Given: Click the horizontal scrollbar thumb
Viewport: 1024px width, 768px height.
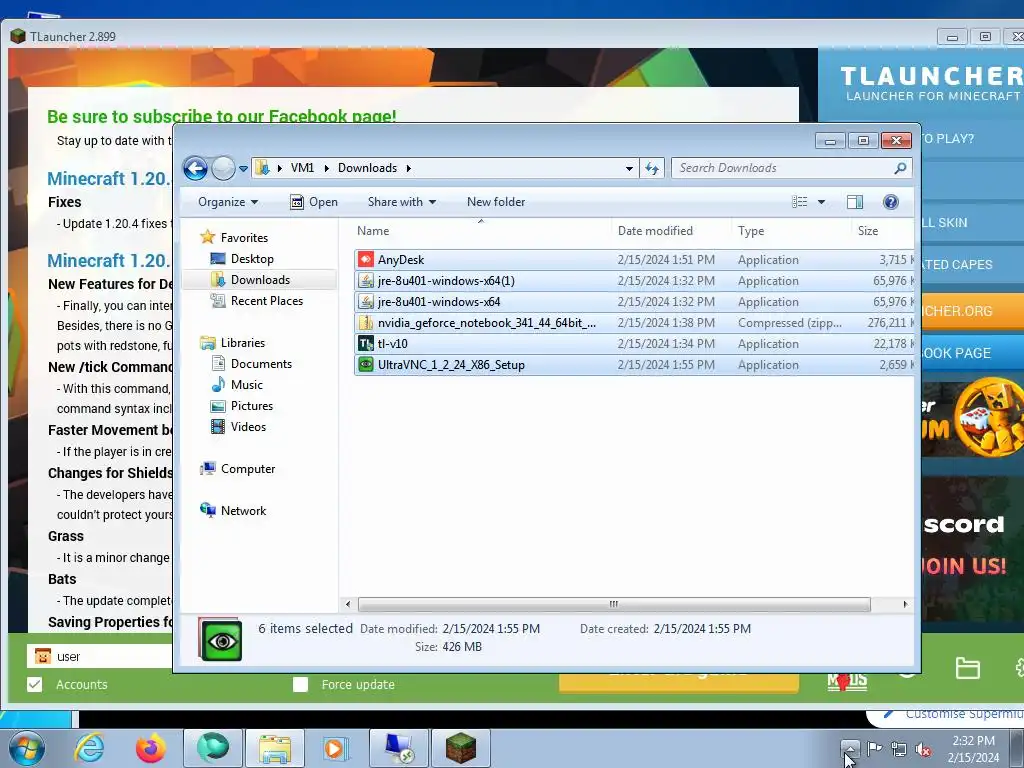Looking at the screenshot, I should click(x=614, y=604).
